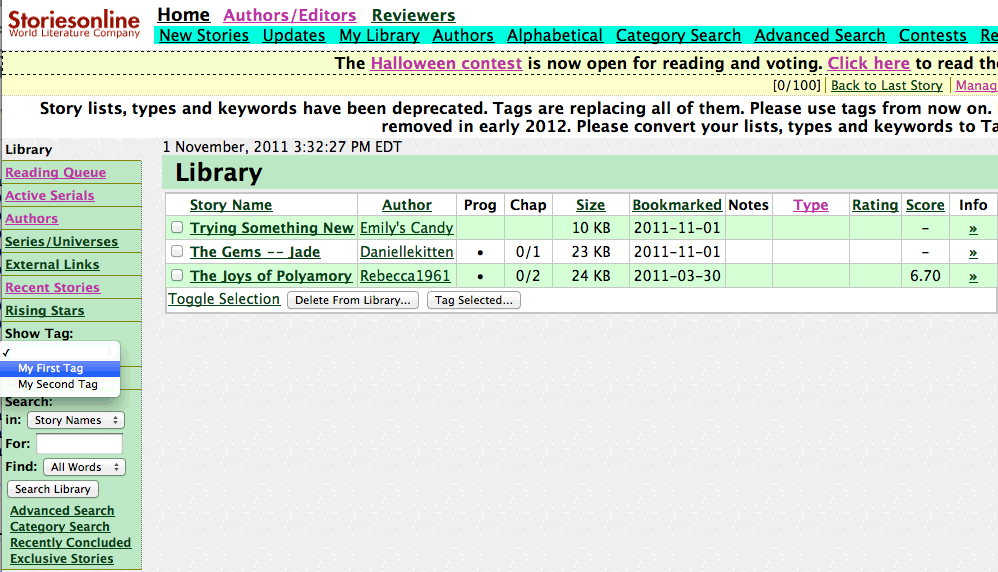Open story The Joys of Polyamory
Viewport: 998px width, 572px height.
pos(271,276)
